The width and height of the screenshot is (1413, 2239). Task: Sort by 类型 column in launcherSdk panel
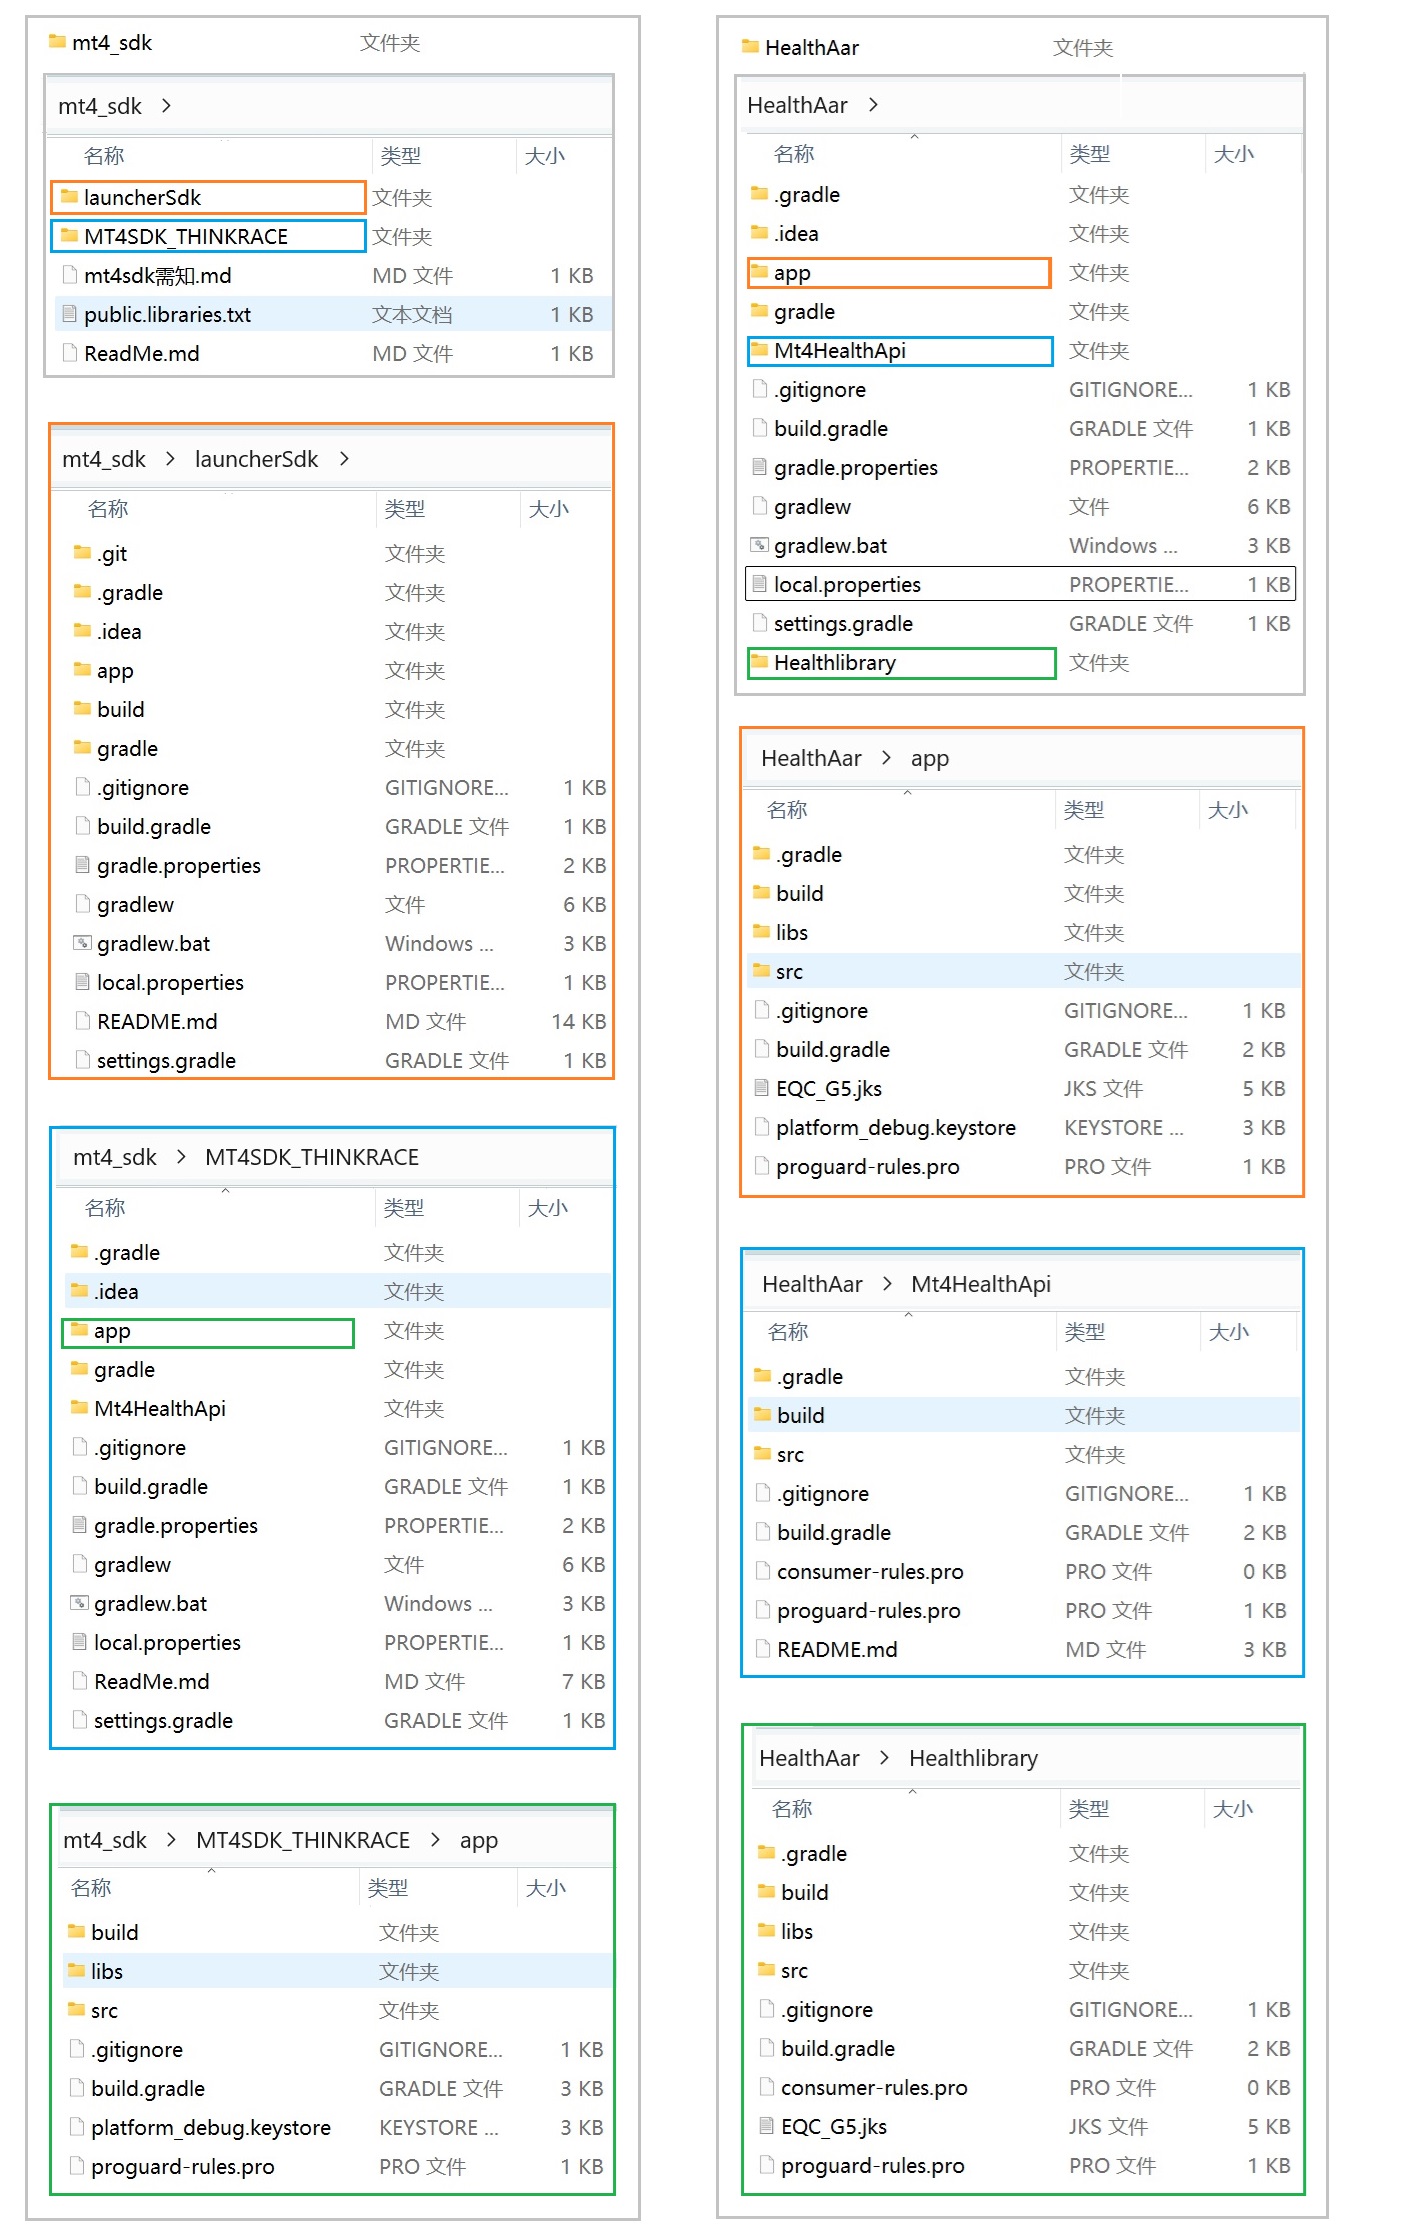(404, 509)
